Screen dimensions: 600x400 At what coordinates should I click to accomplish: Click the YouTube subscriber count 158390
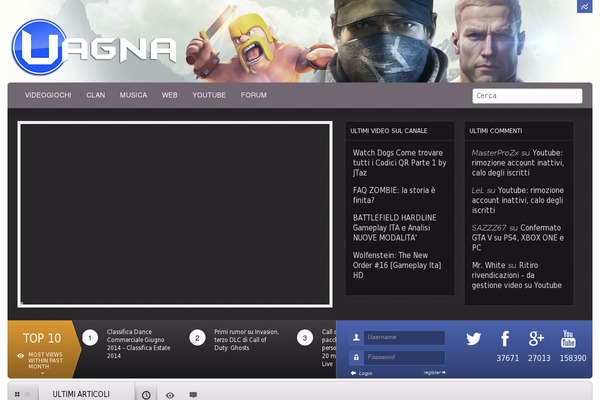point(573,358)
